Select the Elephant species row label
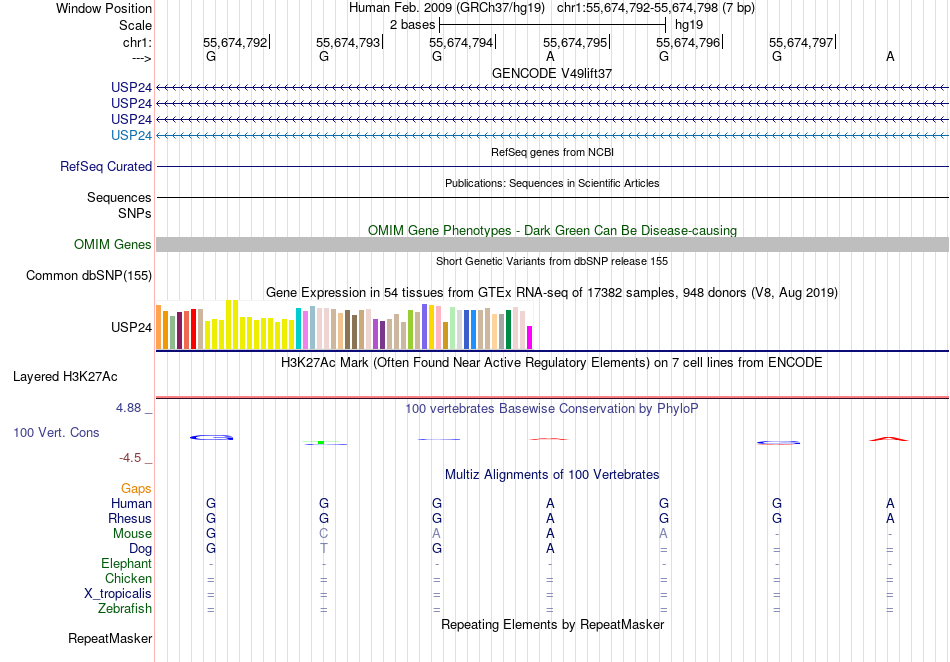The height and width of the screenshot is (662, 950). (x=124, y=564)
